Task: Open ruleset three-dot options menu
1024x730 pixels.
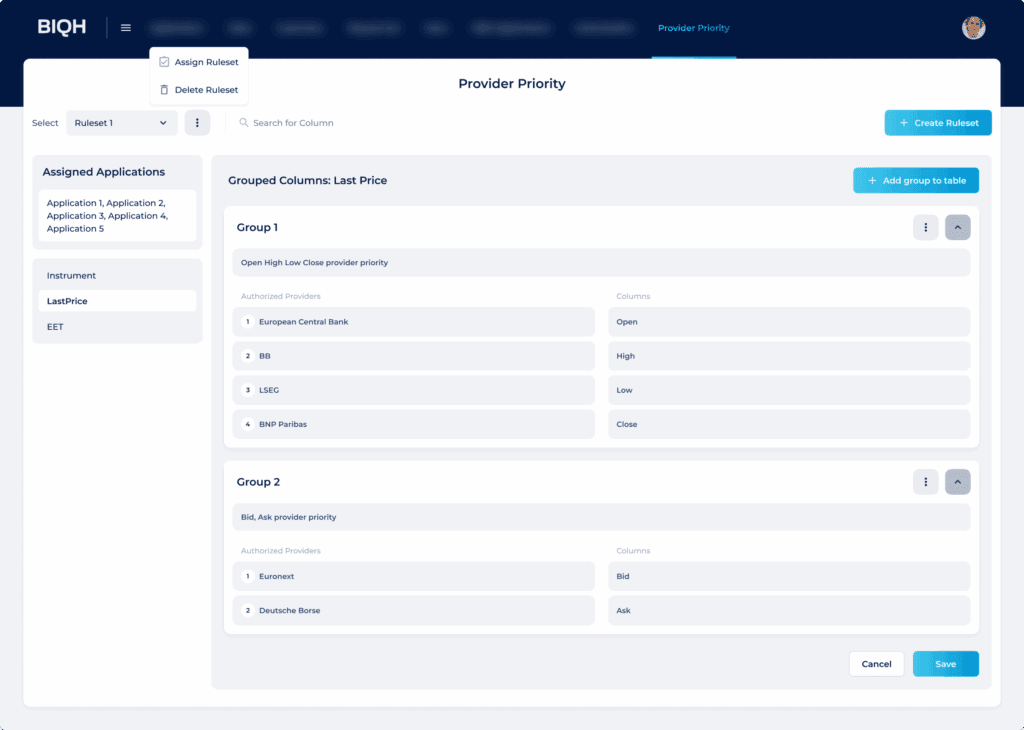Action: tap(197, 123)
